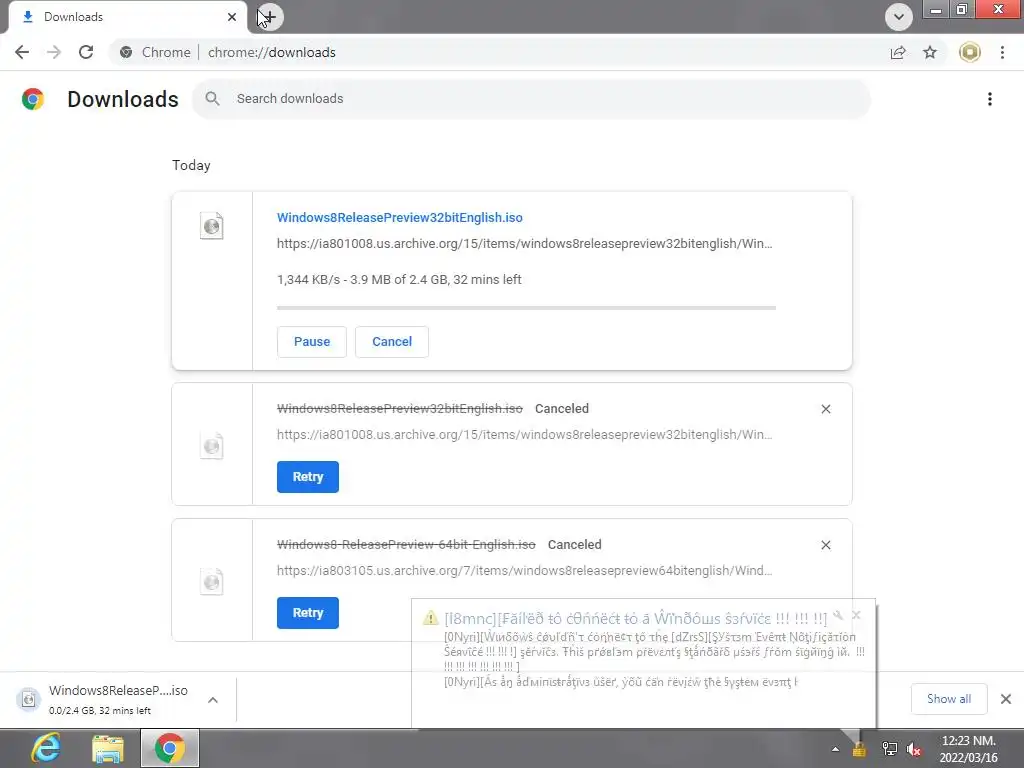
Task: Click the file icon of canceled 64bit ISO
Action: 212,581
